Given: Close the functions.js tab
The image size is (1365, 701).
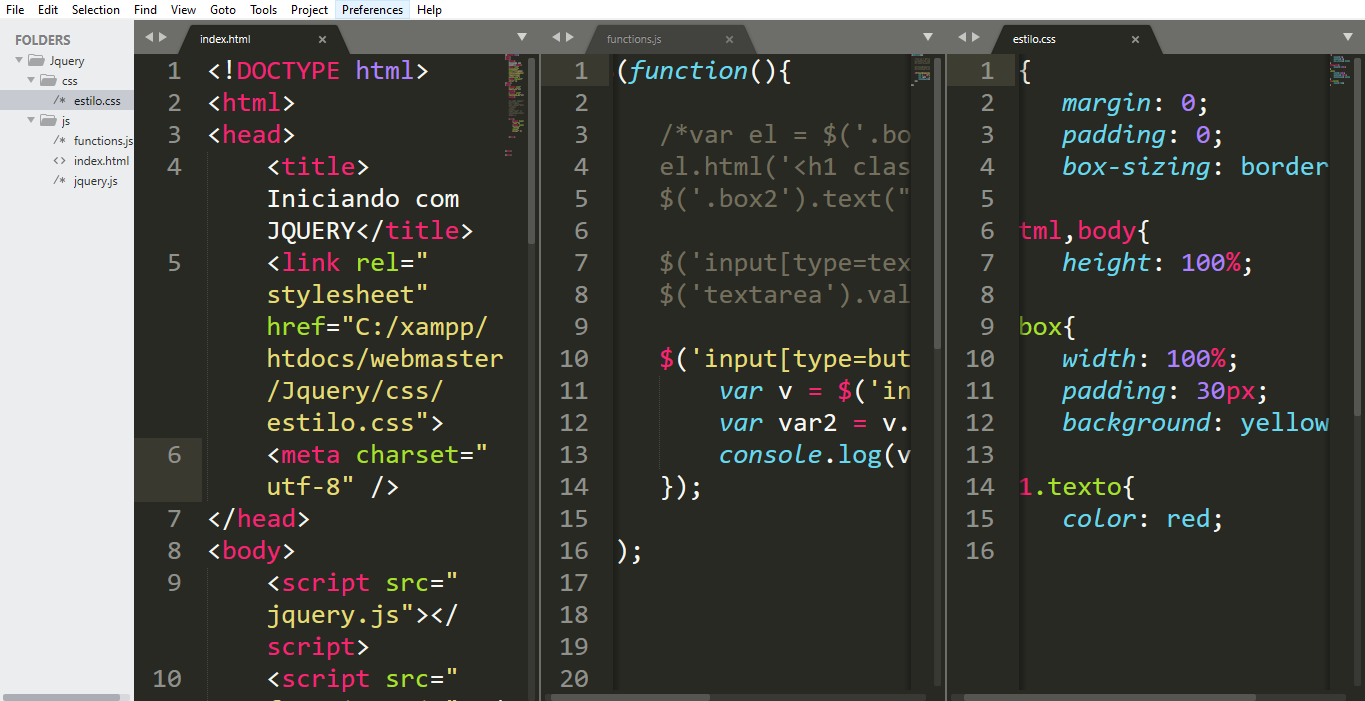Looking at the screenshot, I should click(729, 40).
